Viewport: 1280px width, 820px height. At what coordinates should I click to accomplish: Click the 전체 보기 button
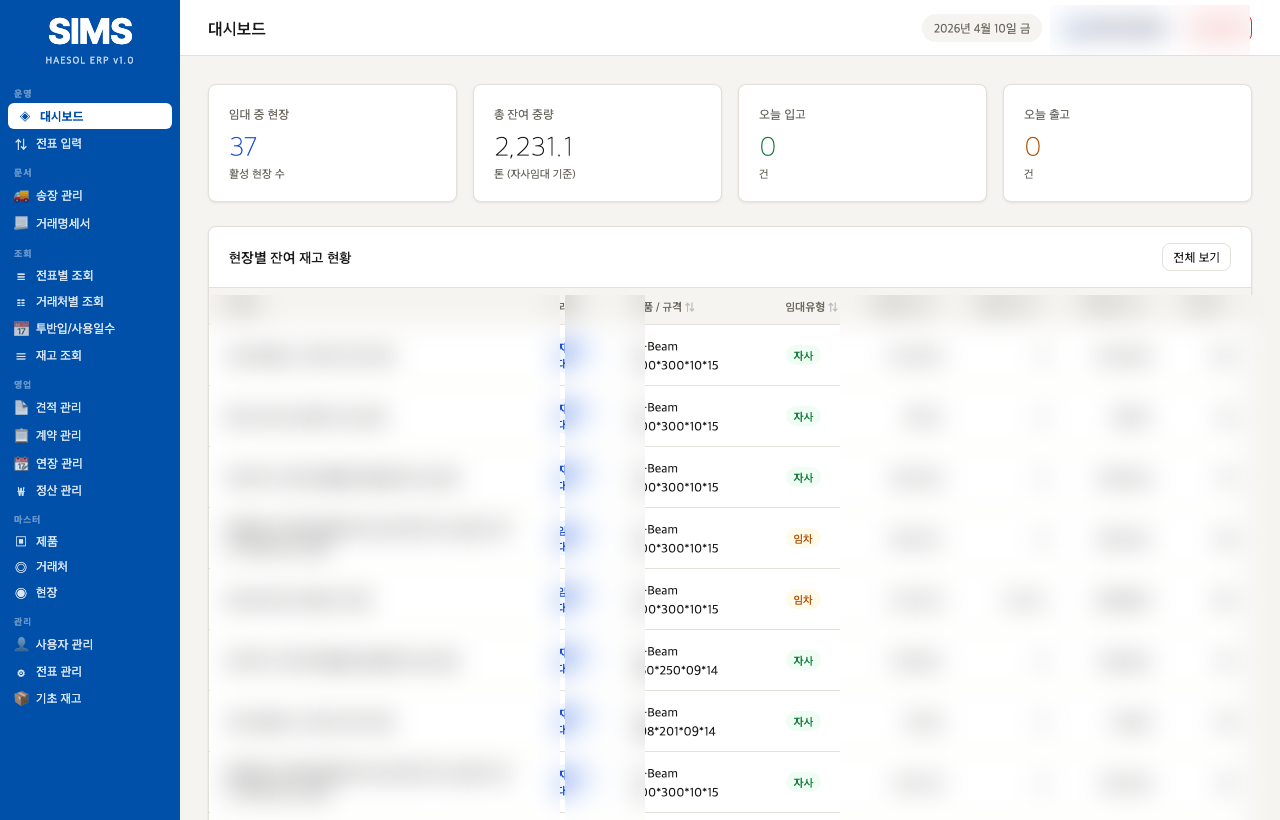[1196, 257]
